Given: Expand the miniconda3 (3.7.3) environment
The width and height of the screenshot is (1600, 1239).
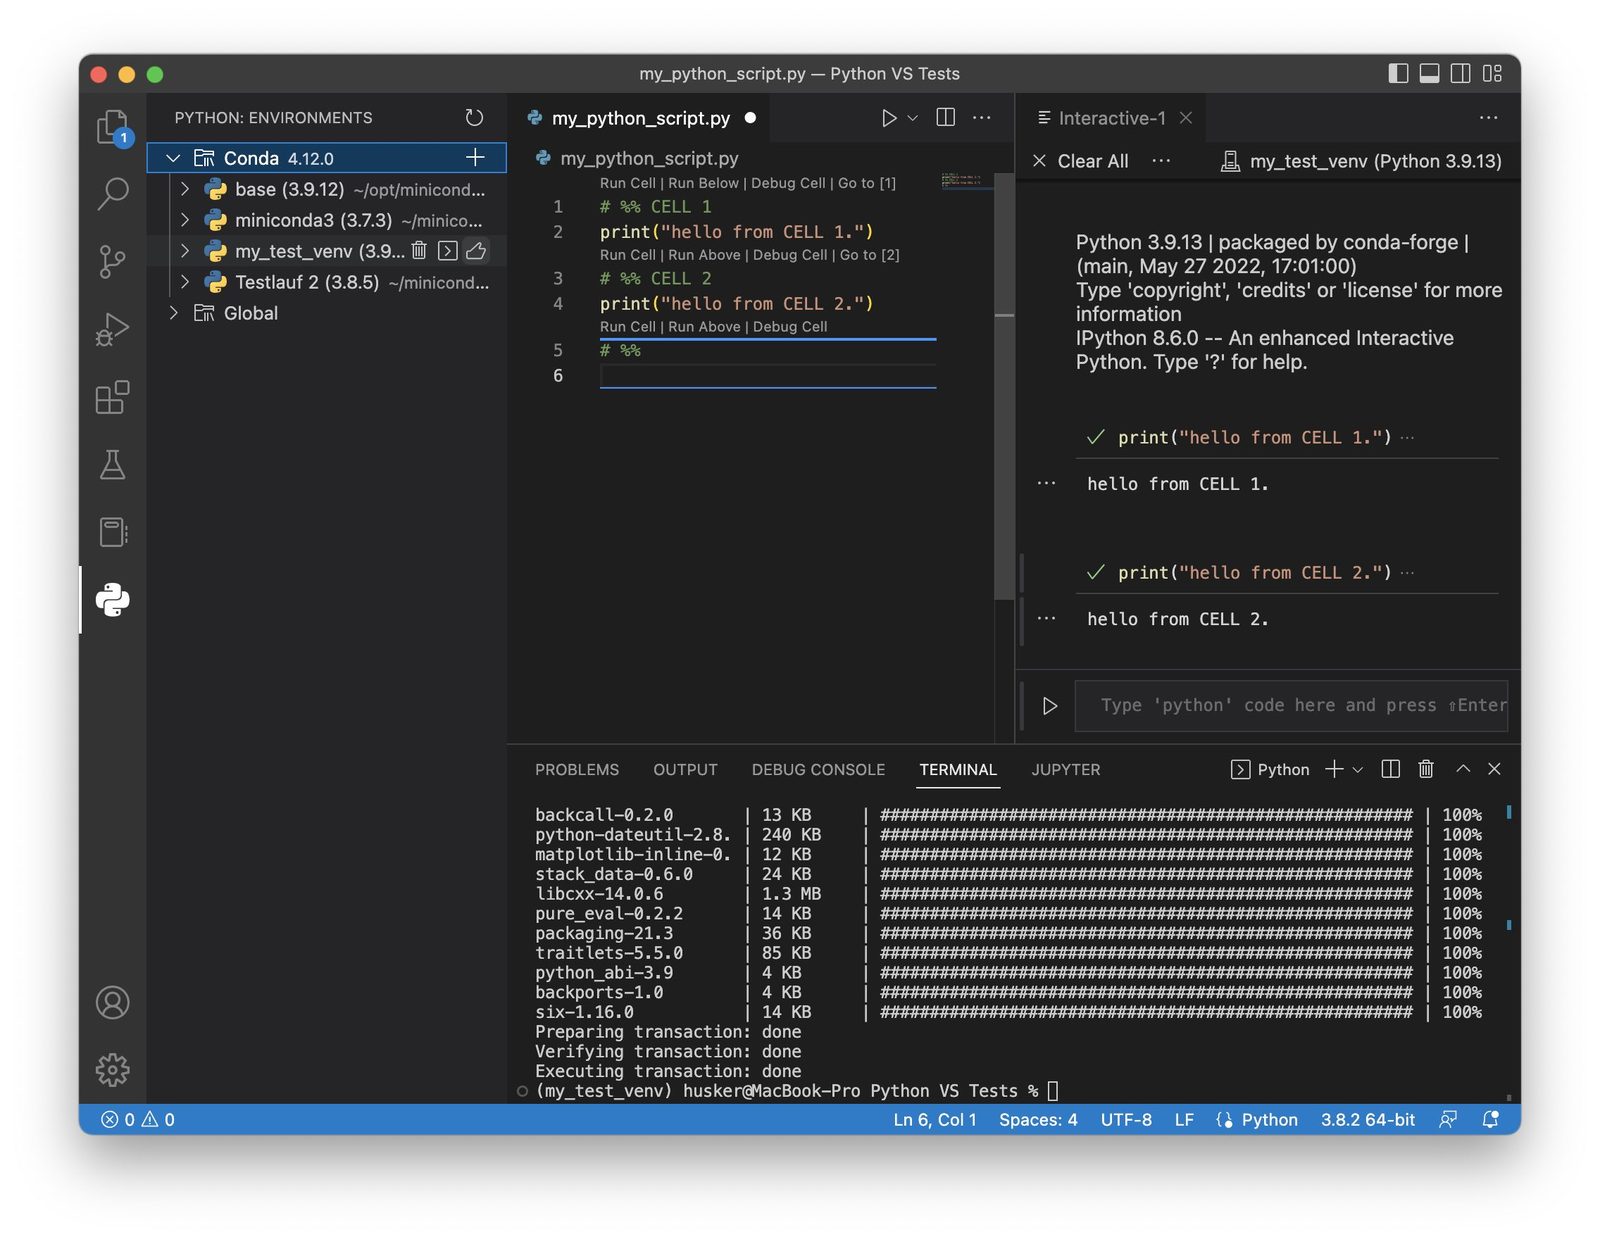Looking at the screenshot, I should (184, 220).
